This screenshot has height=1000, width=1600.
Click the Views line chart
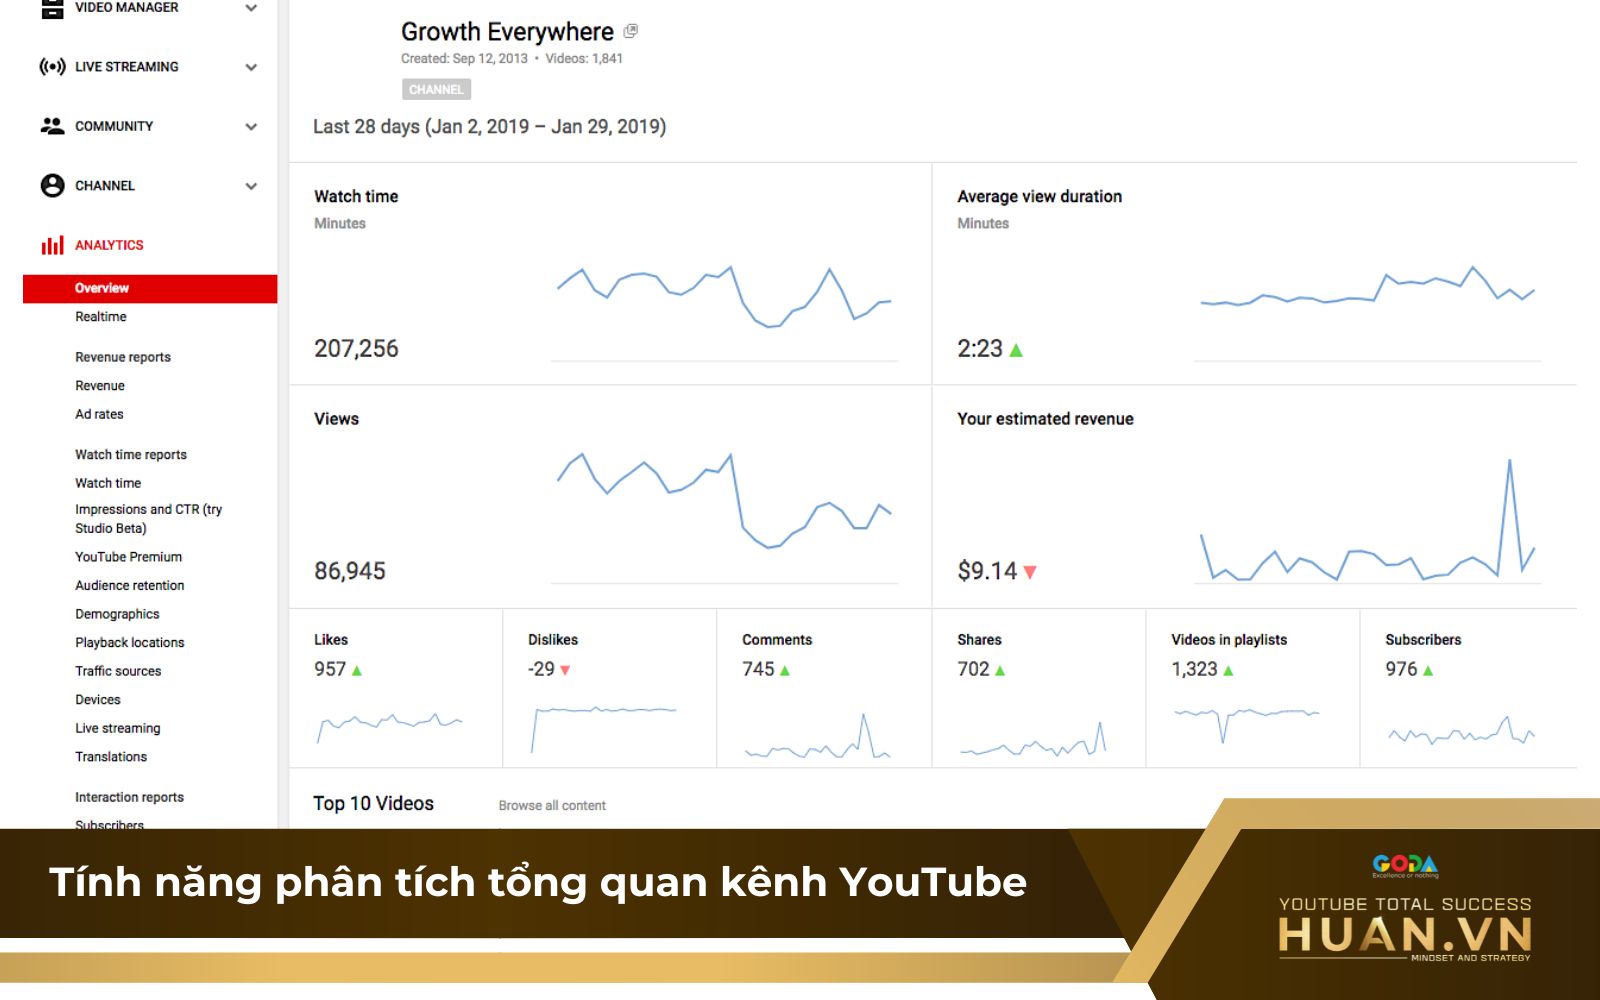pyautogui.click(x=724, y=500)
